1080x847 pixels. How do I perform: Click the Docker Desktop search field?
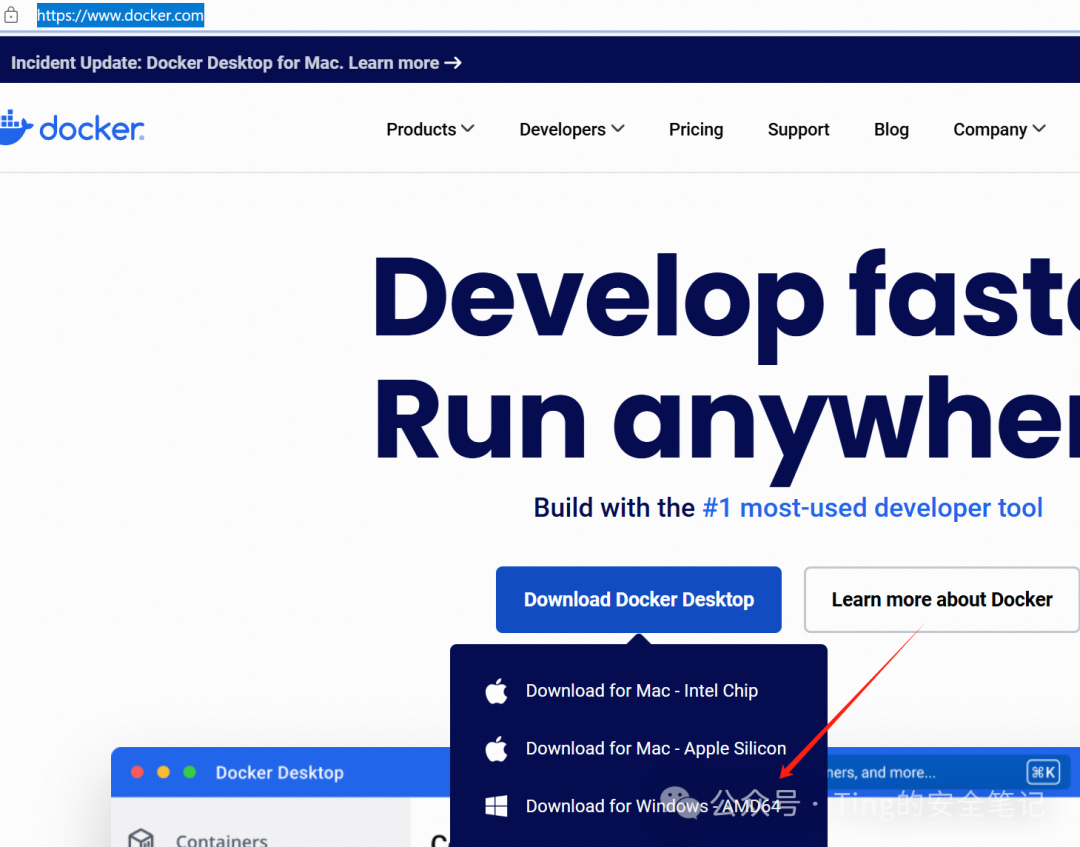coord(951,773)
